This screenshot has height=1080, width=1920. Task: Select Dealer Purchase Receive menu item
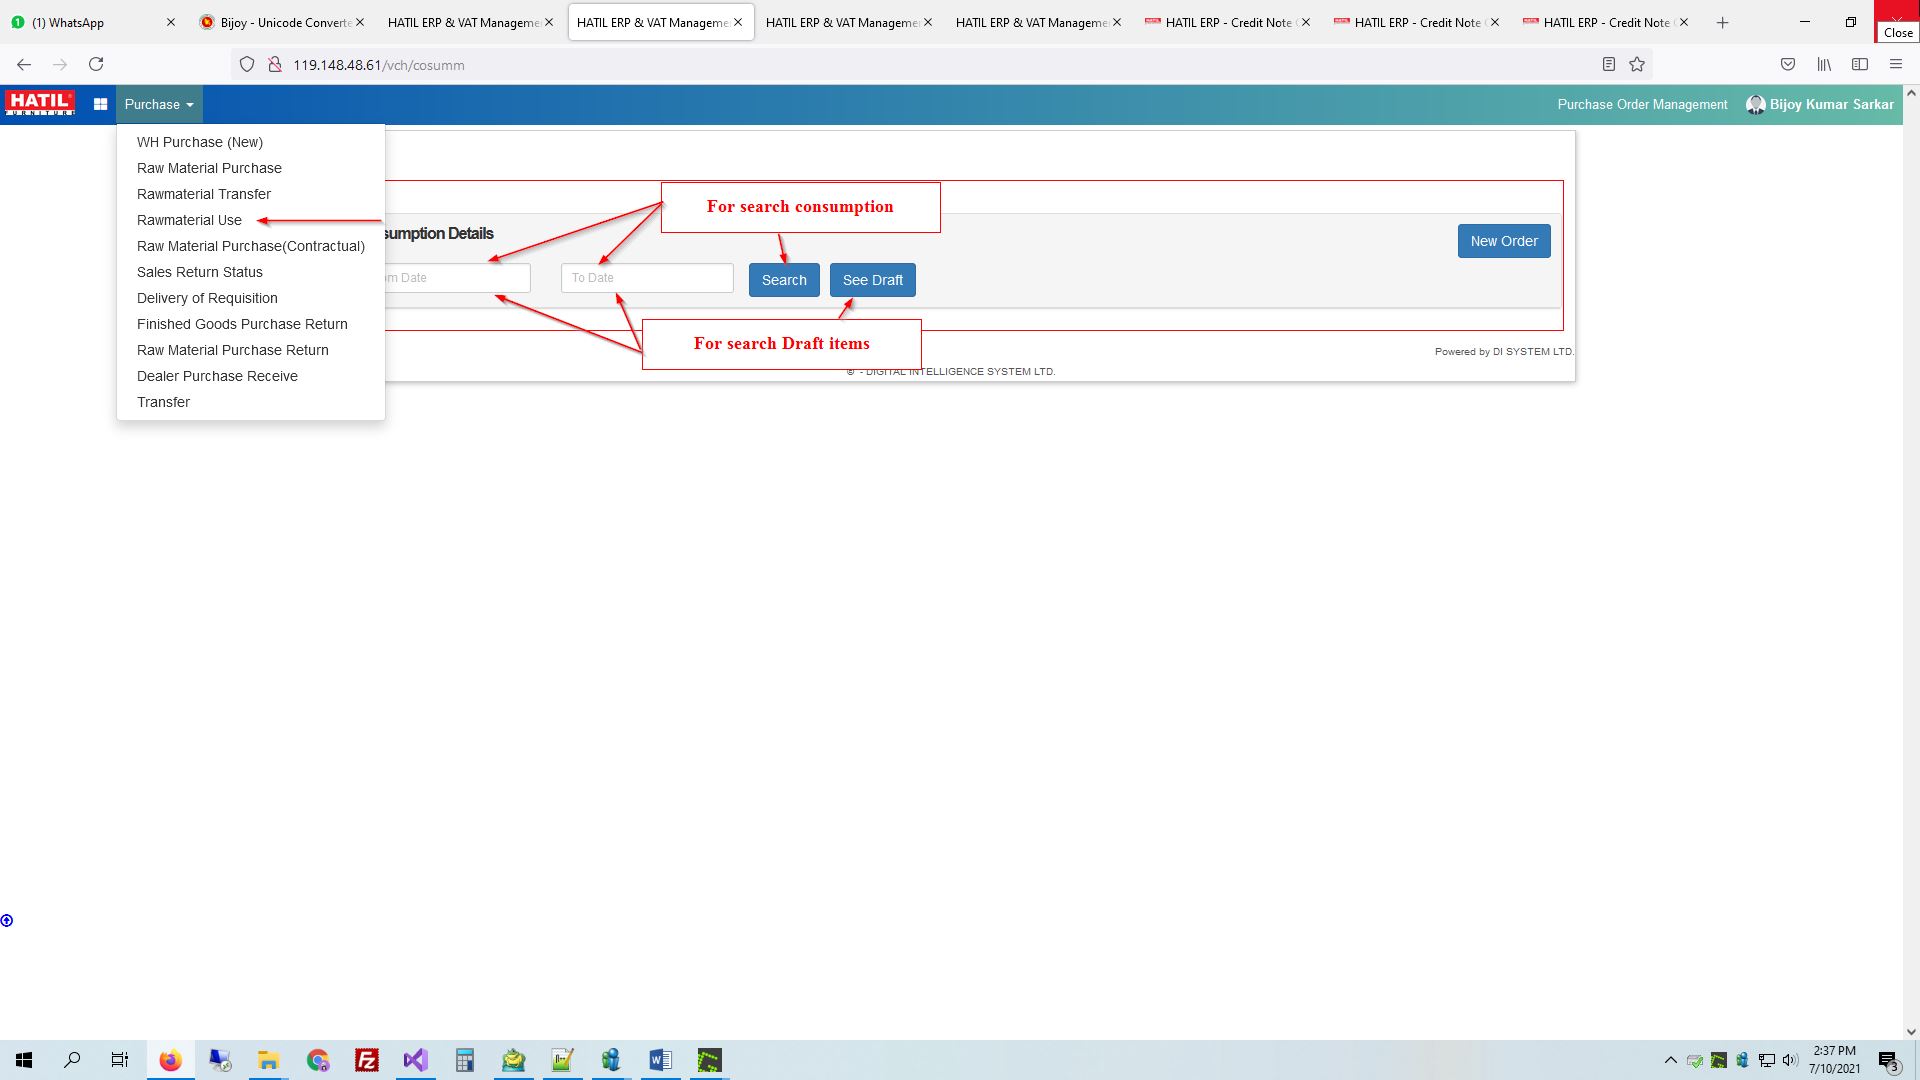(x=216, y=376)
